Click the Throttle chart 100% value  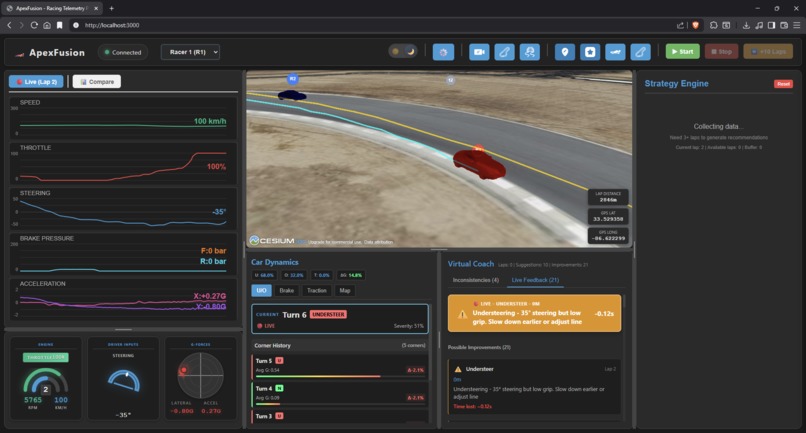tap(216, 167)
